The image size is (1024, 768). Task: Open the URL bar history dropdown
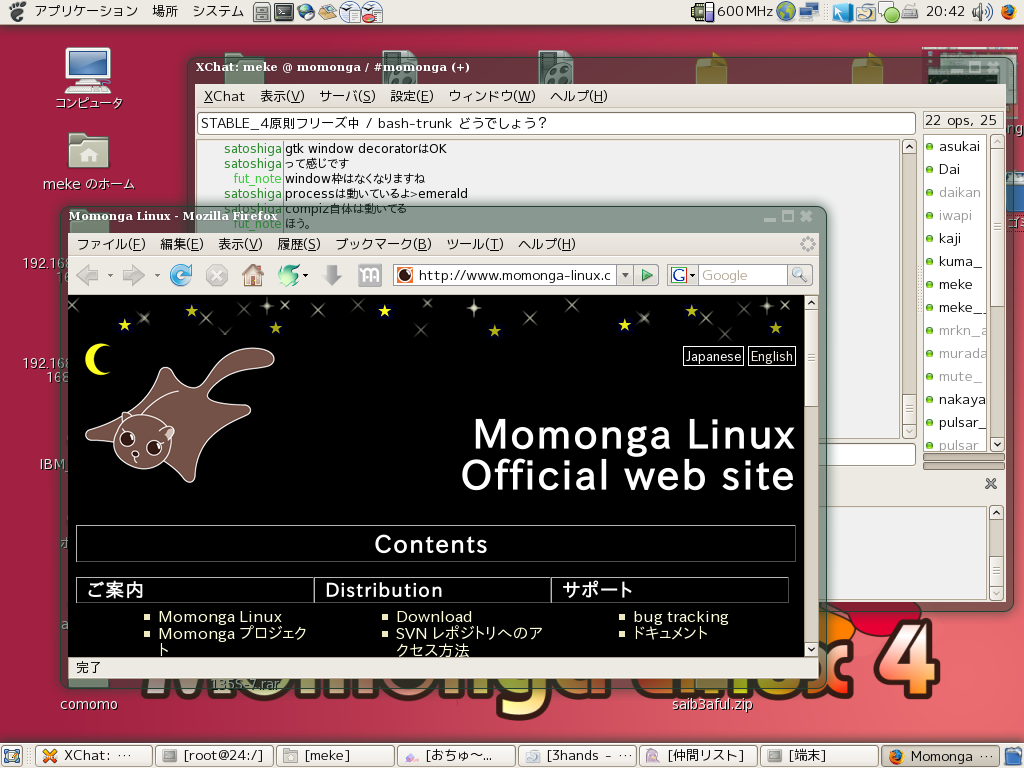625,275
